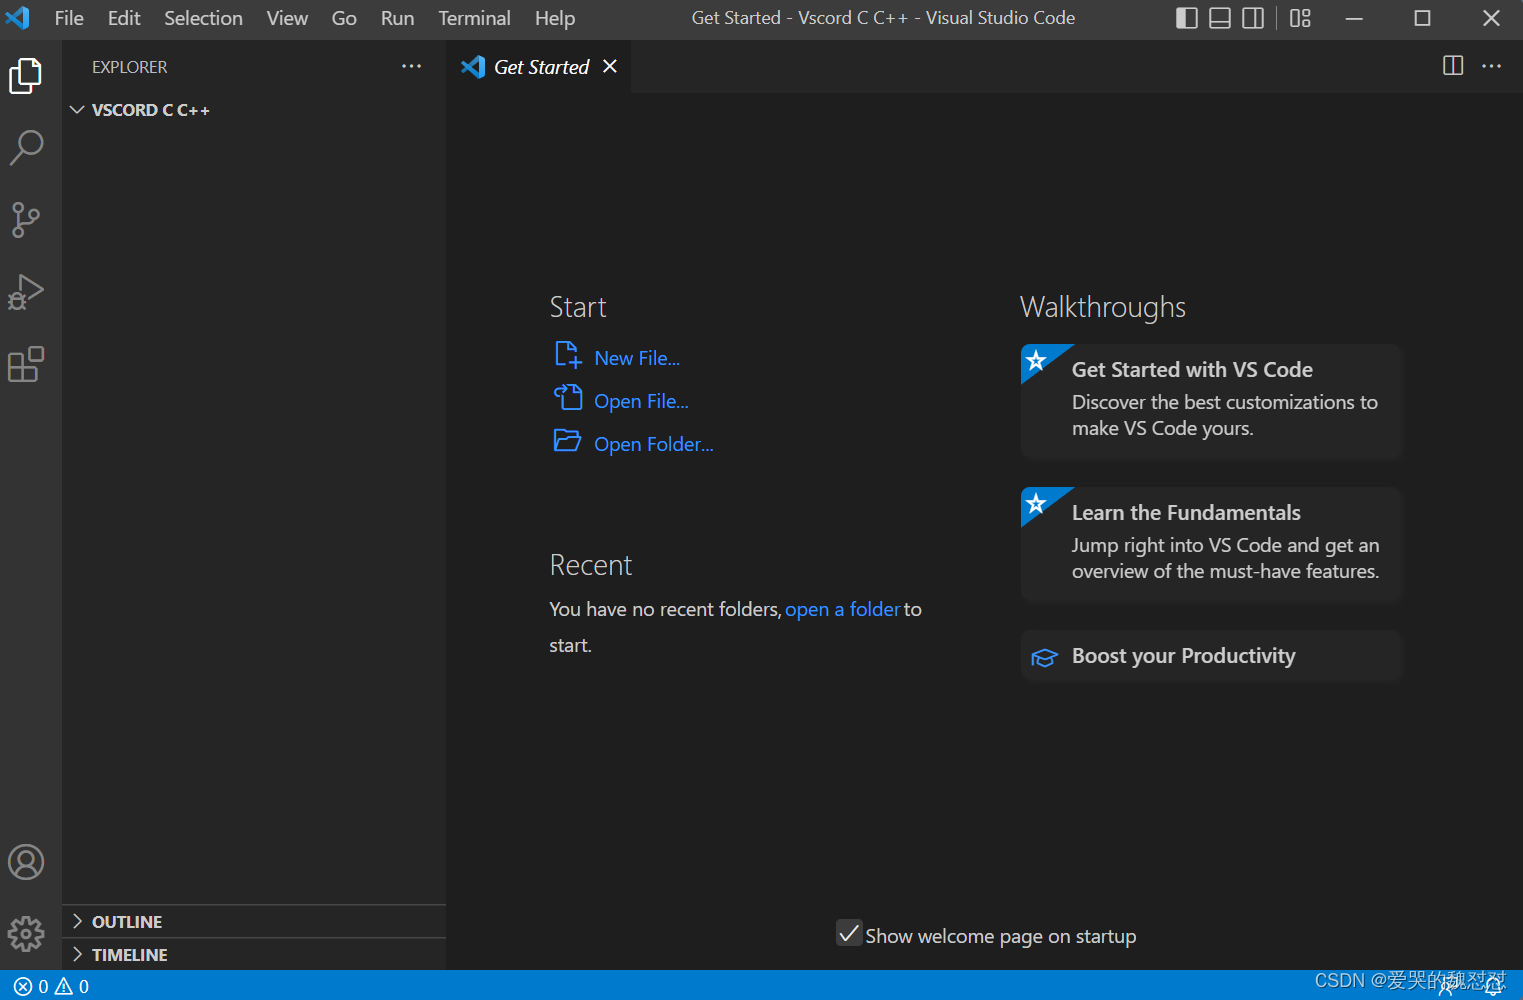Open the Extensions view
This screenshot has height=1000, width=1523.
[27, 364]
